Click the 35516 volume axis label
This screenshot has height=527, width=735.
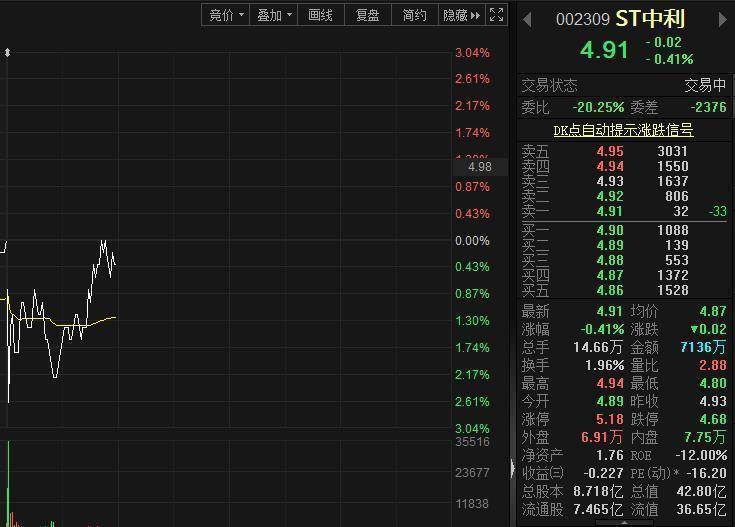472,441
